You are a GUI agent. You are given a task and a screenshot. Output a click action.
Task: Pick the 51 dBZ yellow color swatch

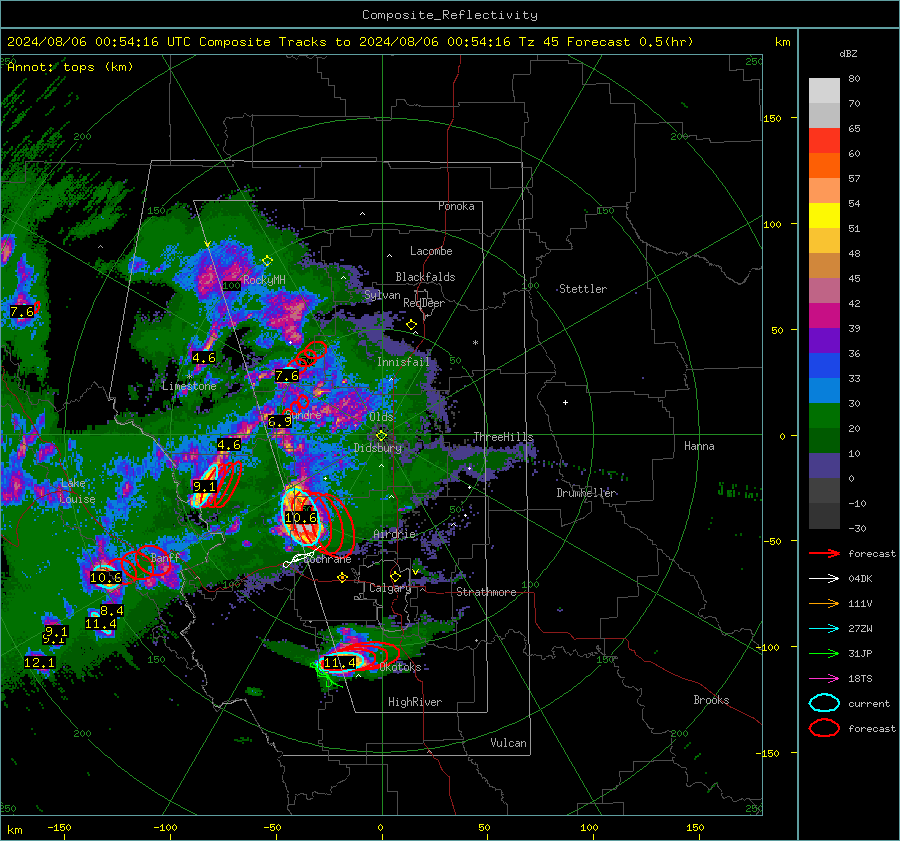point(824,215)
